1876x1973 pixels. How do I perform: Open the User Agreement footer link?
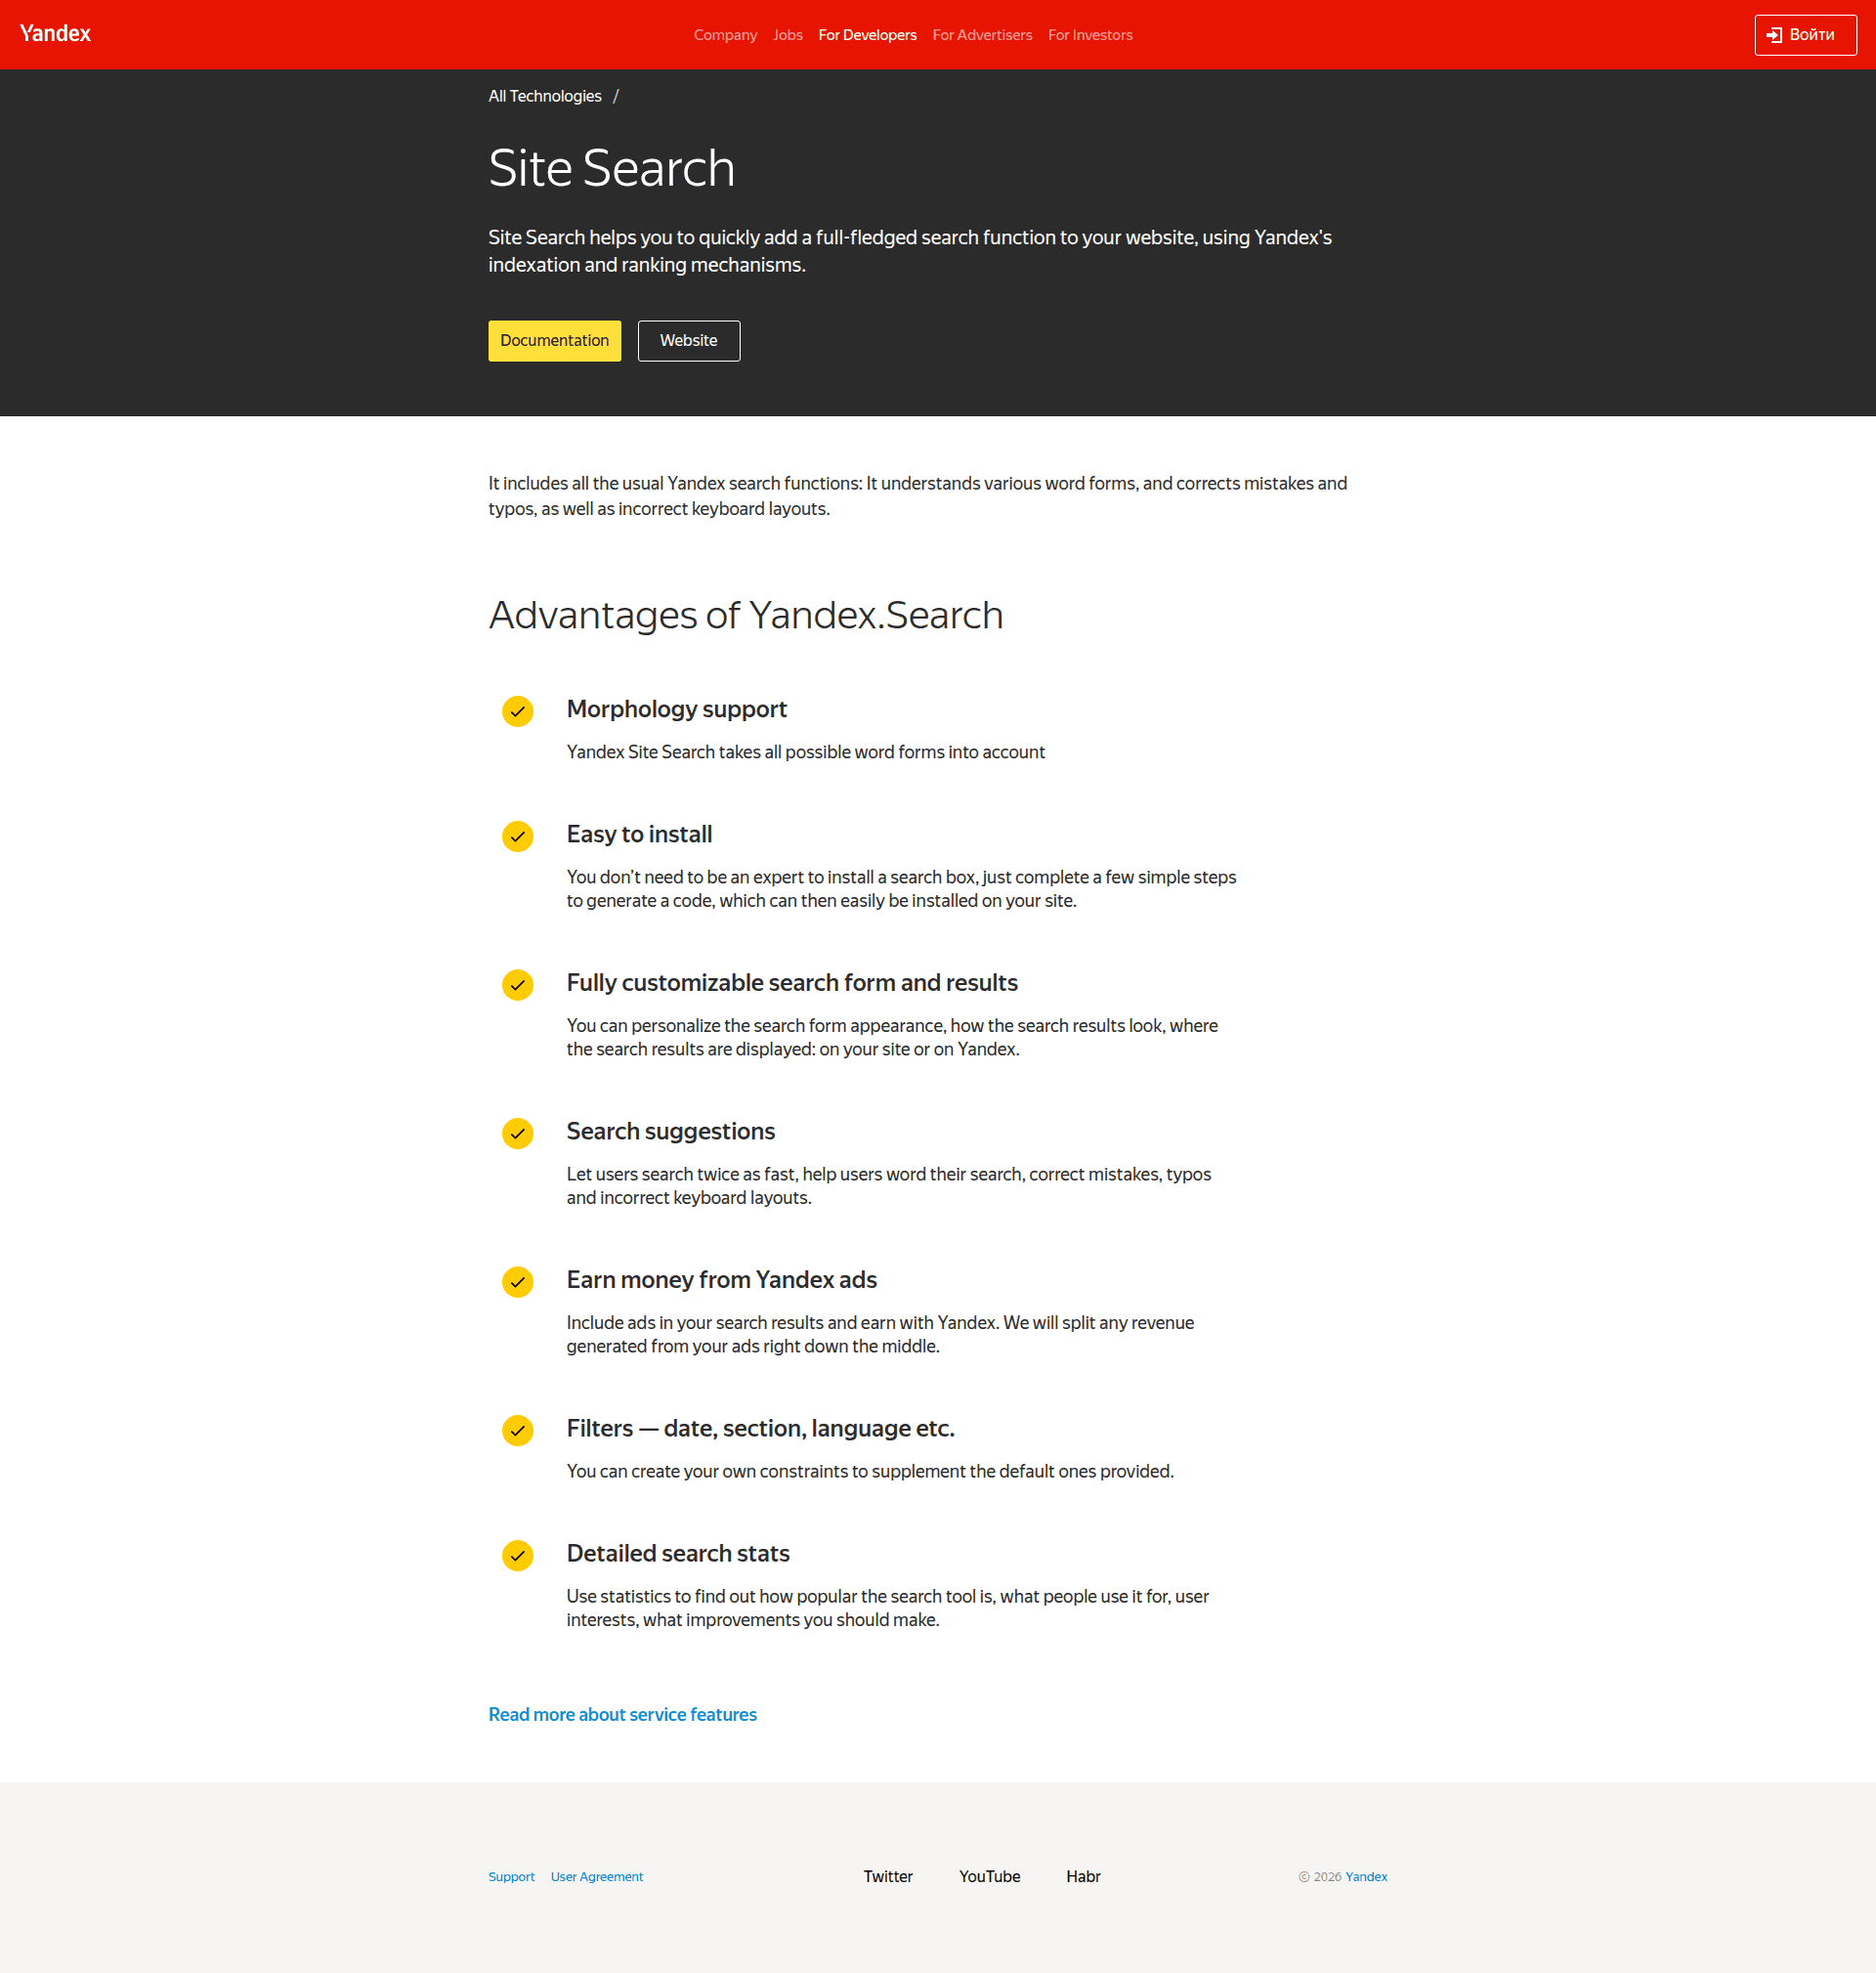tap(597, 1876)
